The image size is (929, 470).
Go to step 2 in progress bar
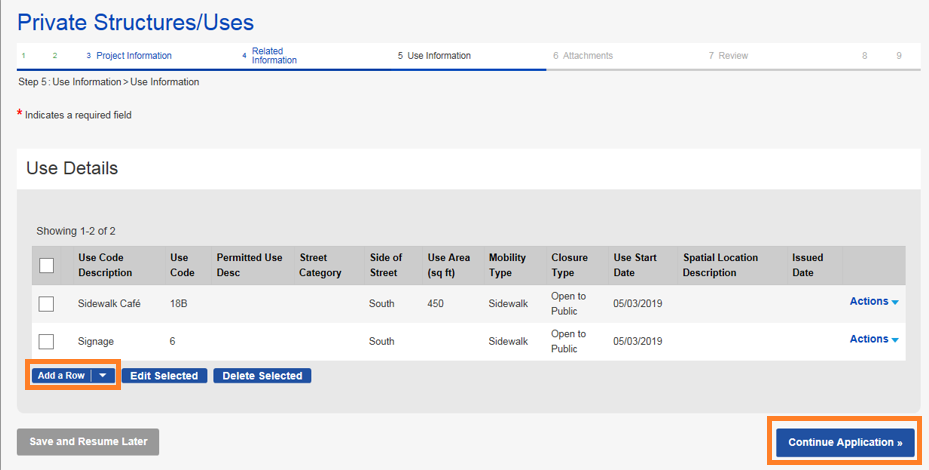55,56
